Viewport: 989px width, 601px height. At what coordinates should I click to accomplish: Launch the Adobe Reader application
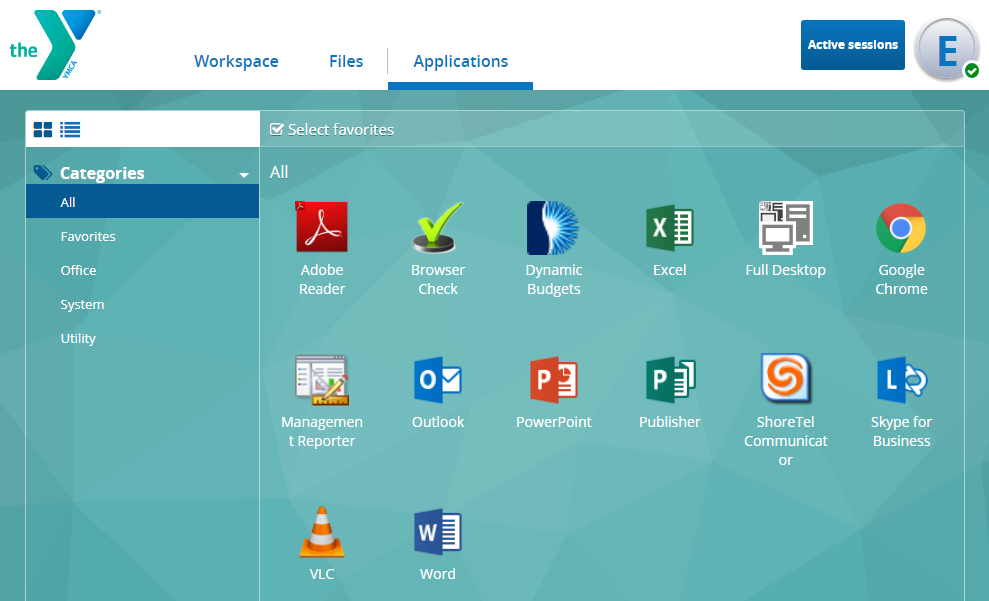point(321,227)
